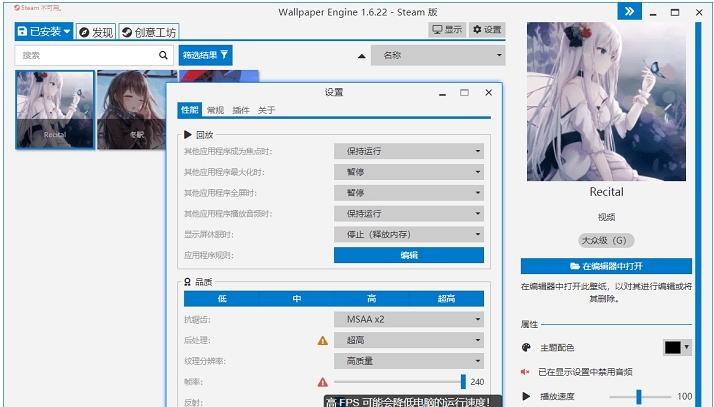Image resolution: width=714 pixels, height=407 pixels.
Task: Click the magnifier search icon
Action: coord(163,55)
